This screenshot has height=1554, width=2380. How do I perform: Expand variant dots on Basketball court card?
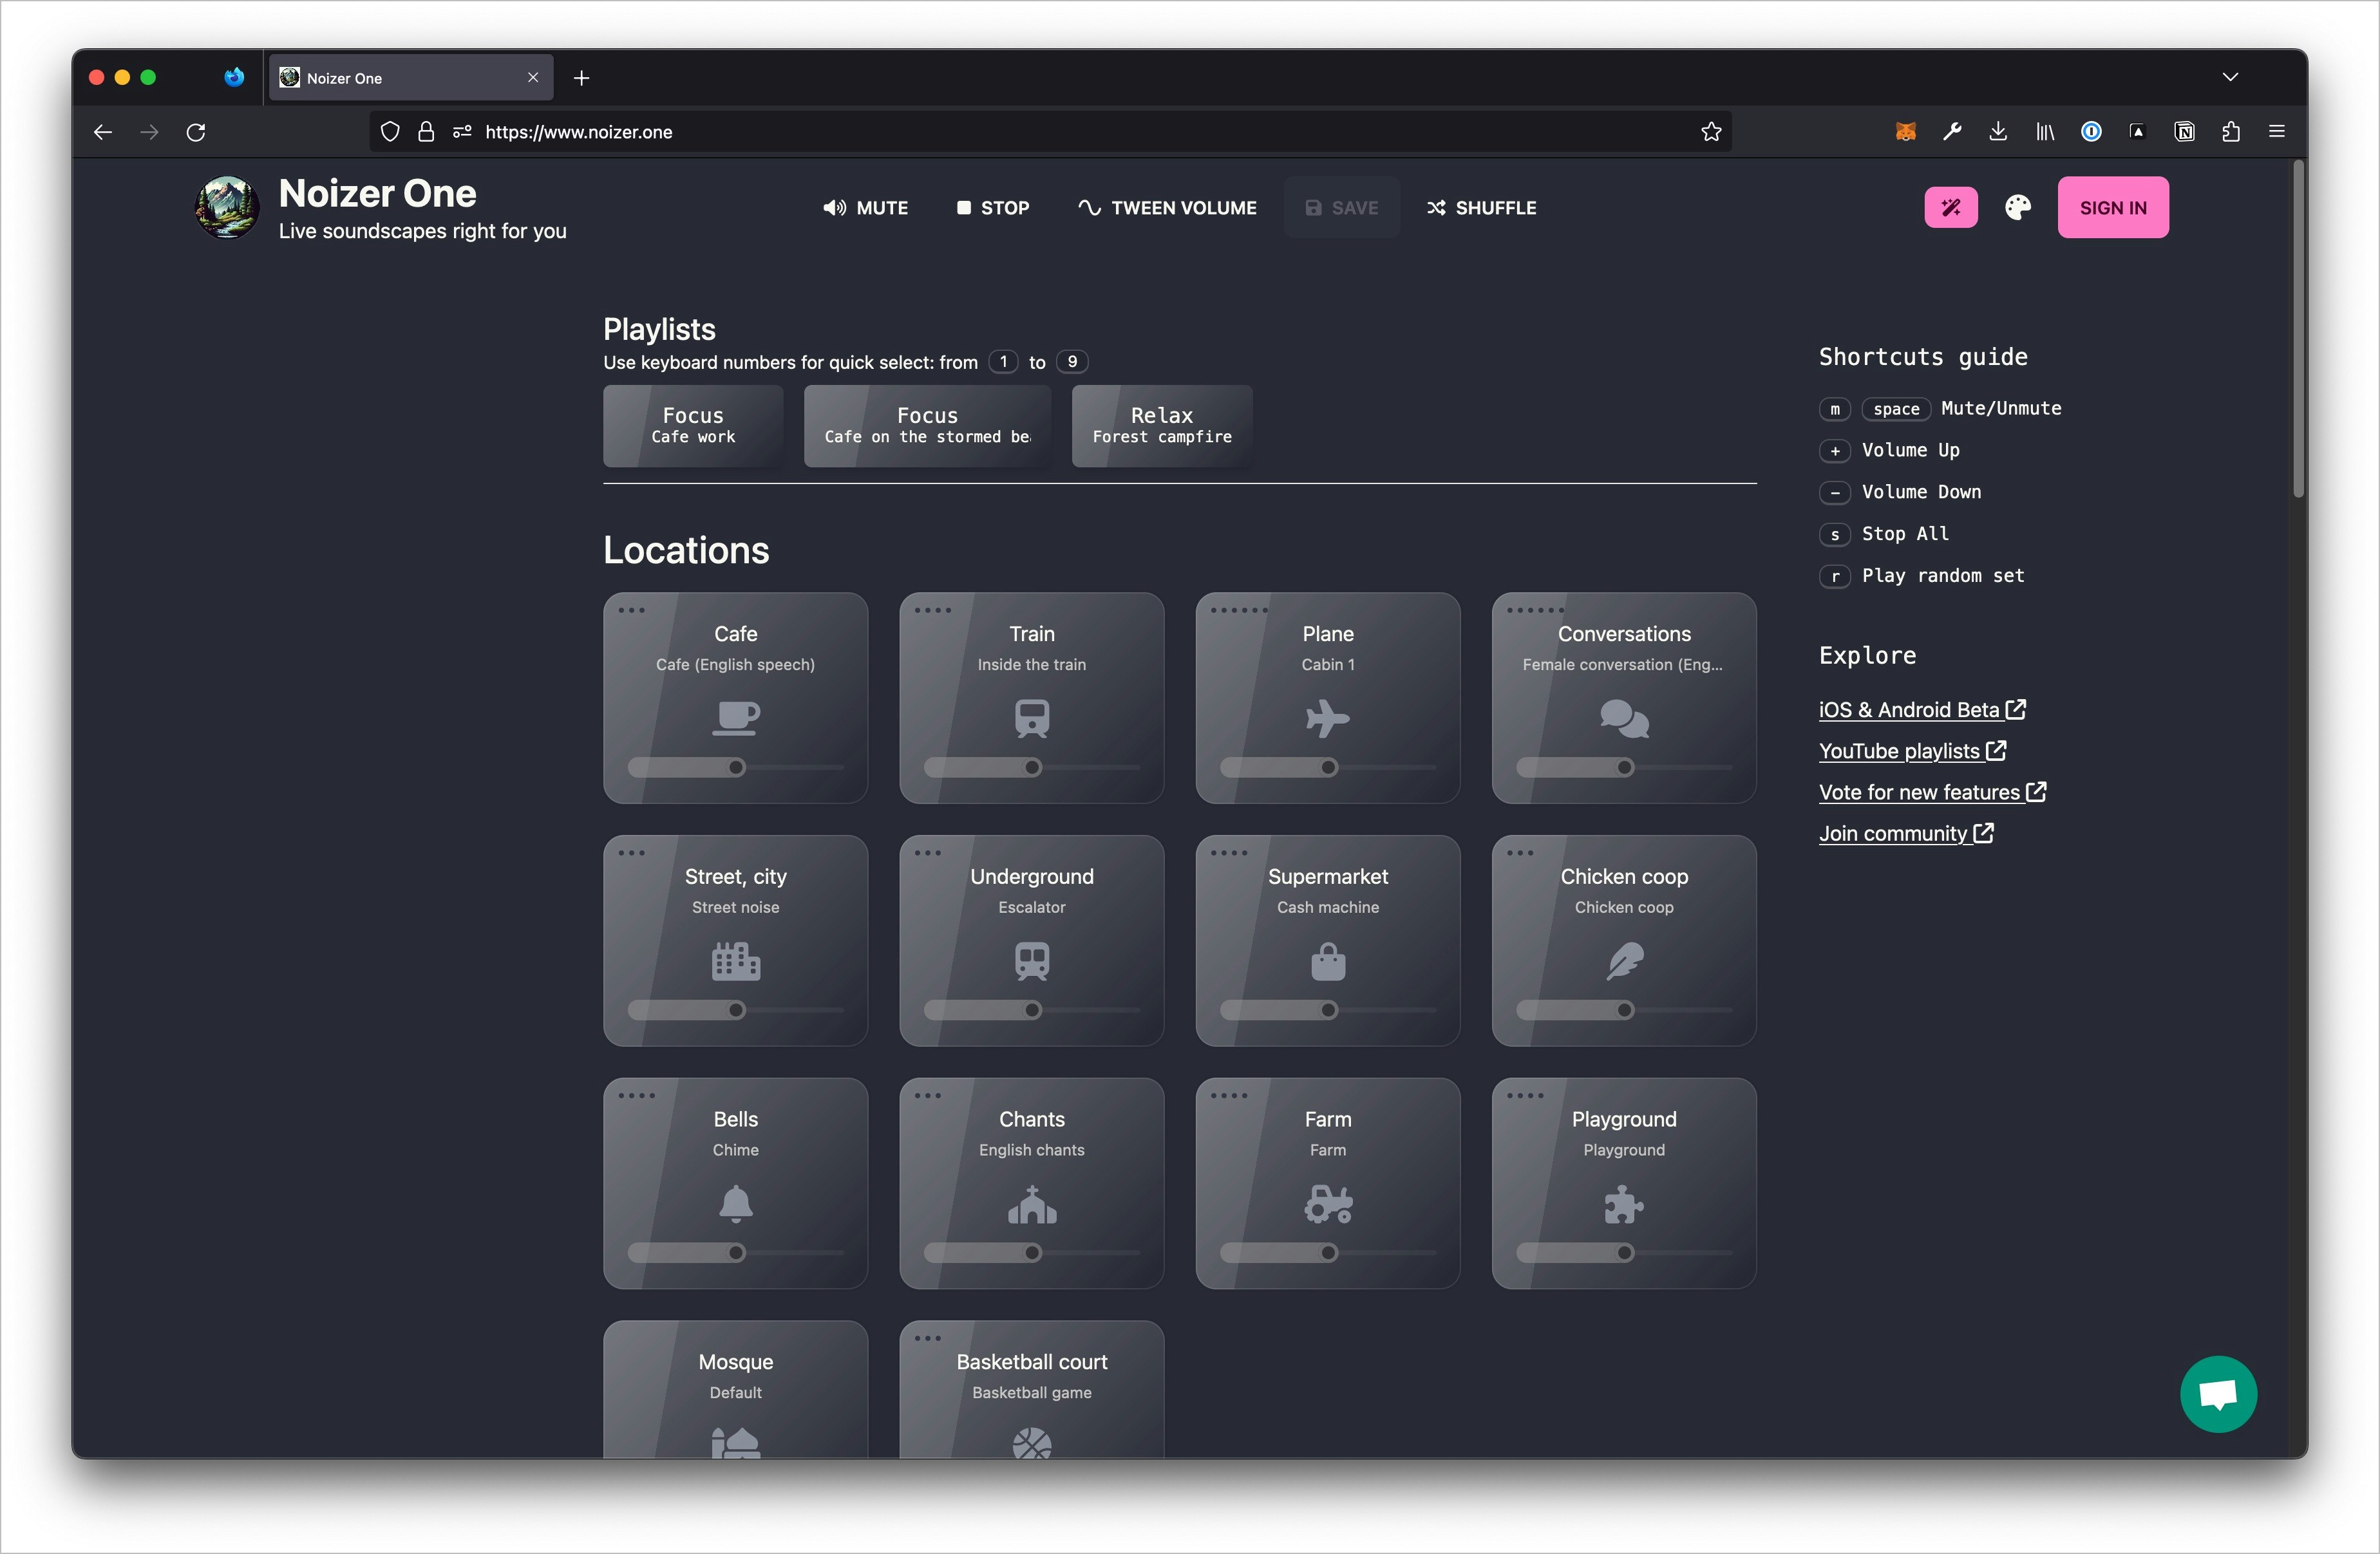(928, 1338)
